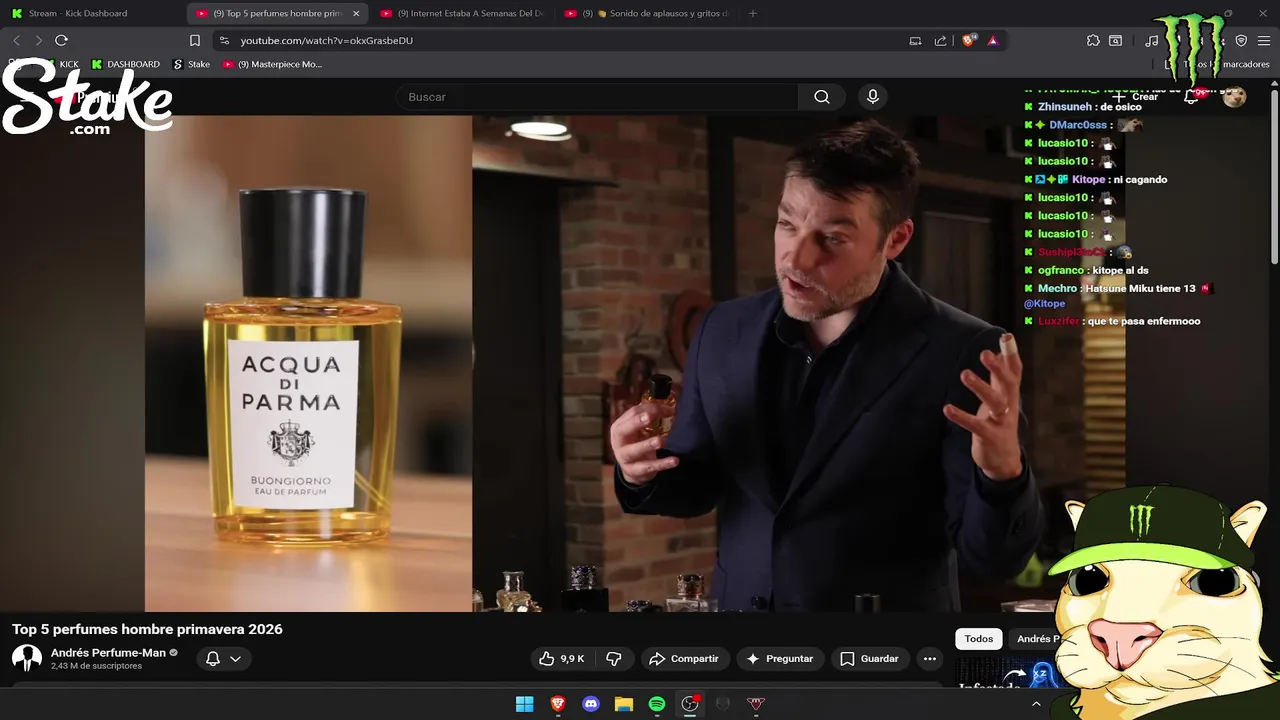Open OBS Studio from the taskbar
This screenshot has width=1280, height=720.
[x=690, y=704]
